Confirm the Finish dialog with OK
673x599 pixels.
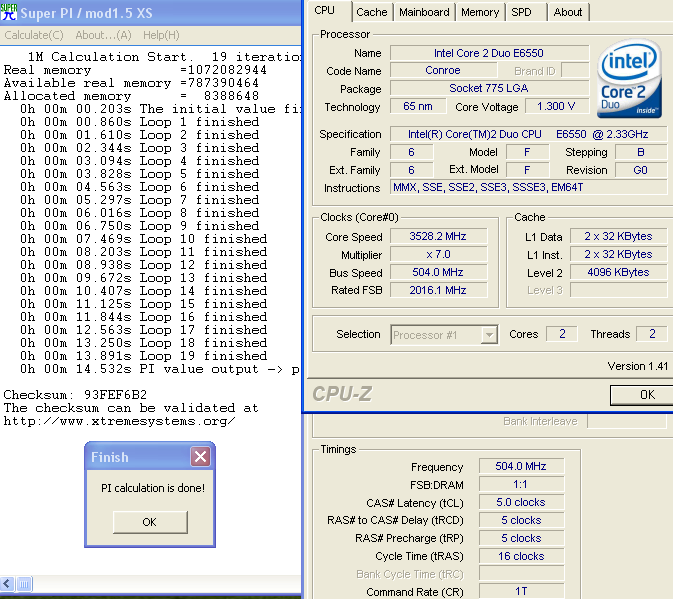(150, 522)
